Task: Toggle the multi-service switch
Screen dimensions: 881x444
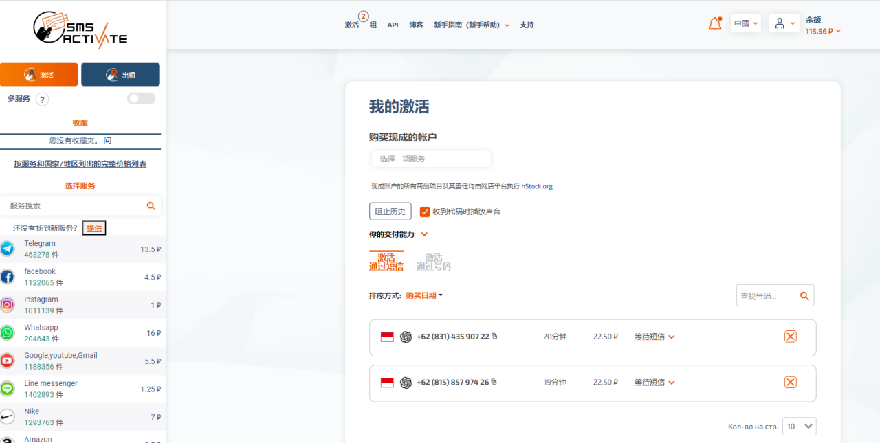Action: coord(141,99)
